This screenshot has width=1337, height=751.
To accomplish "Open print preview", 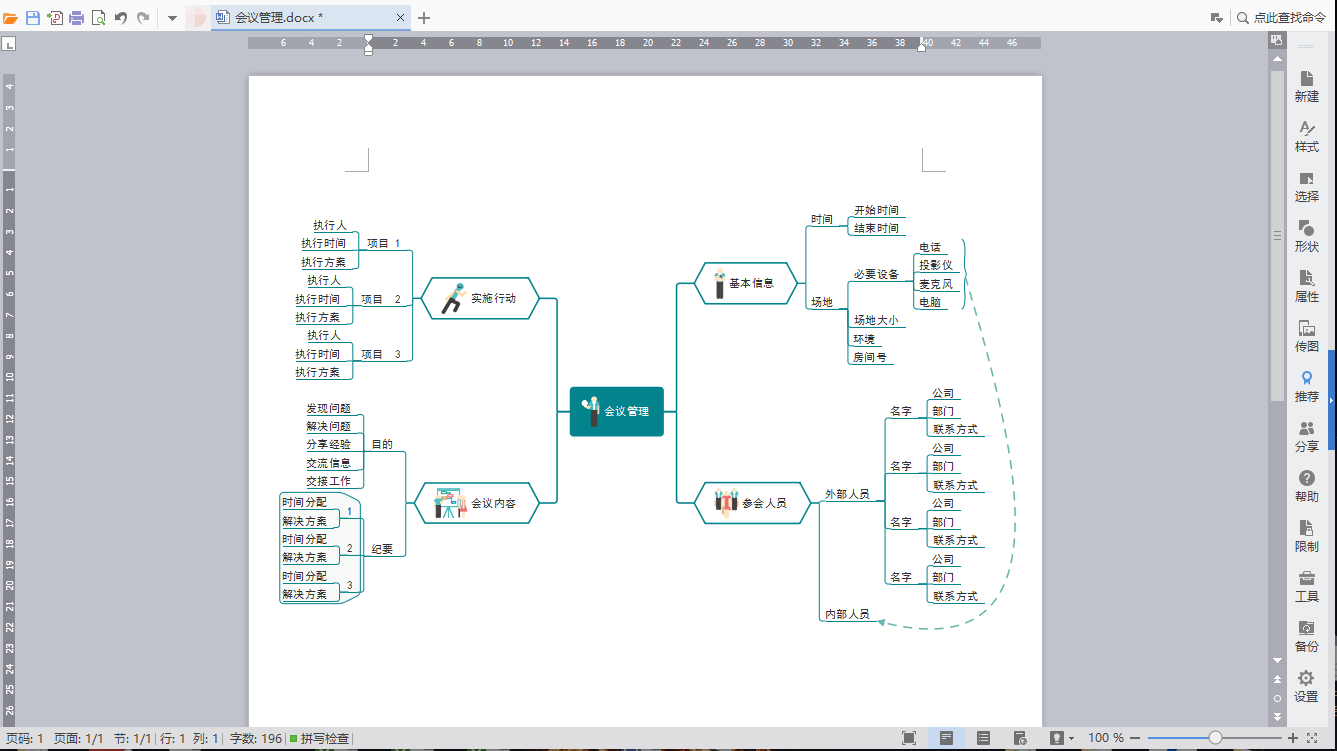I will (x=98, y=17).
